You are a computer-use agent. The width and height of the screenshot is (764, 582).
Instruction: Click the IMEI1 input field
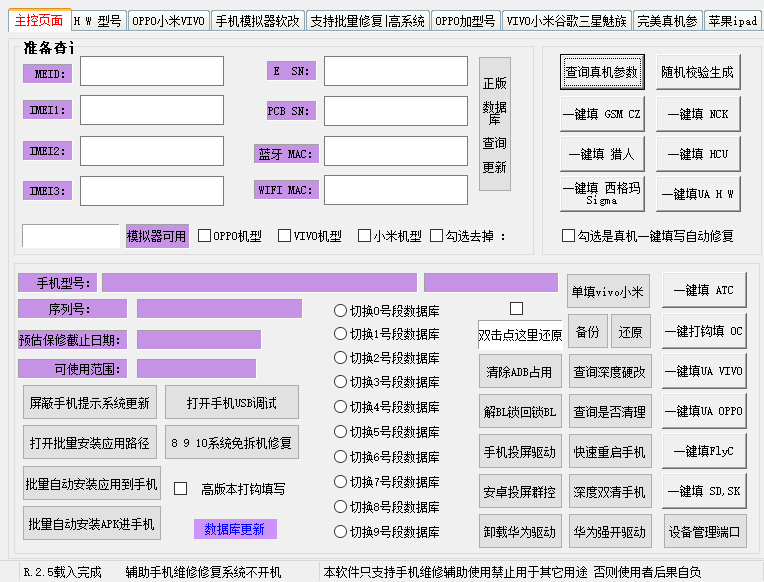152,110
